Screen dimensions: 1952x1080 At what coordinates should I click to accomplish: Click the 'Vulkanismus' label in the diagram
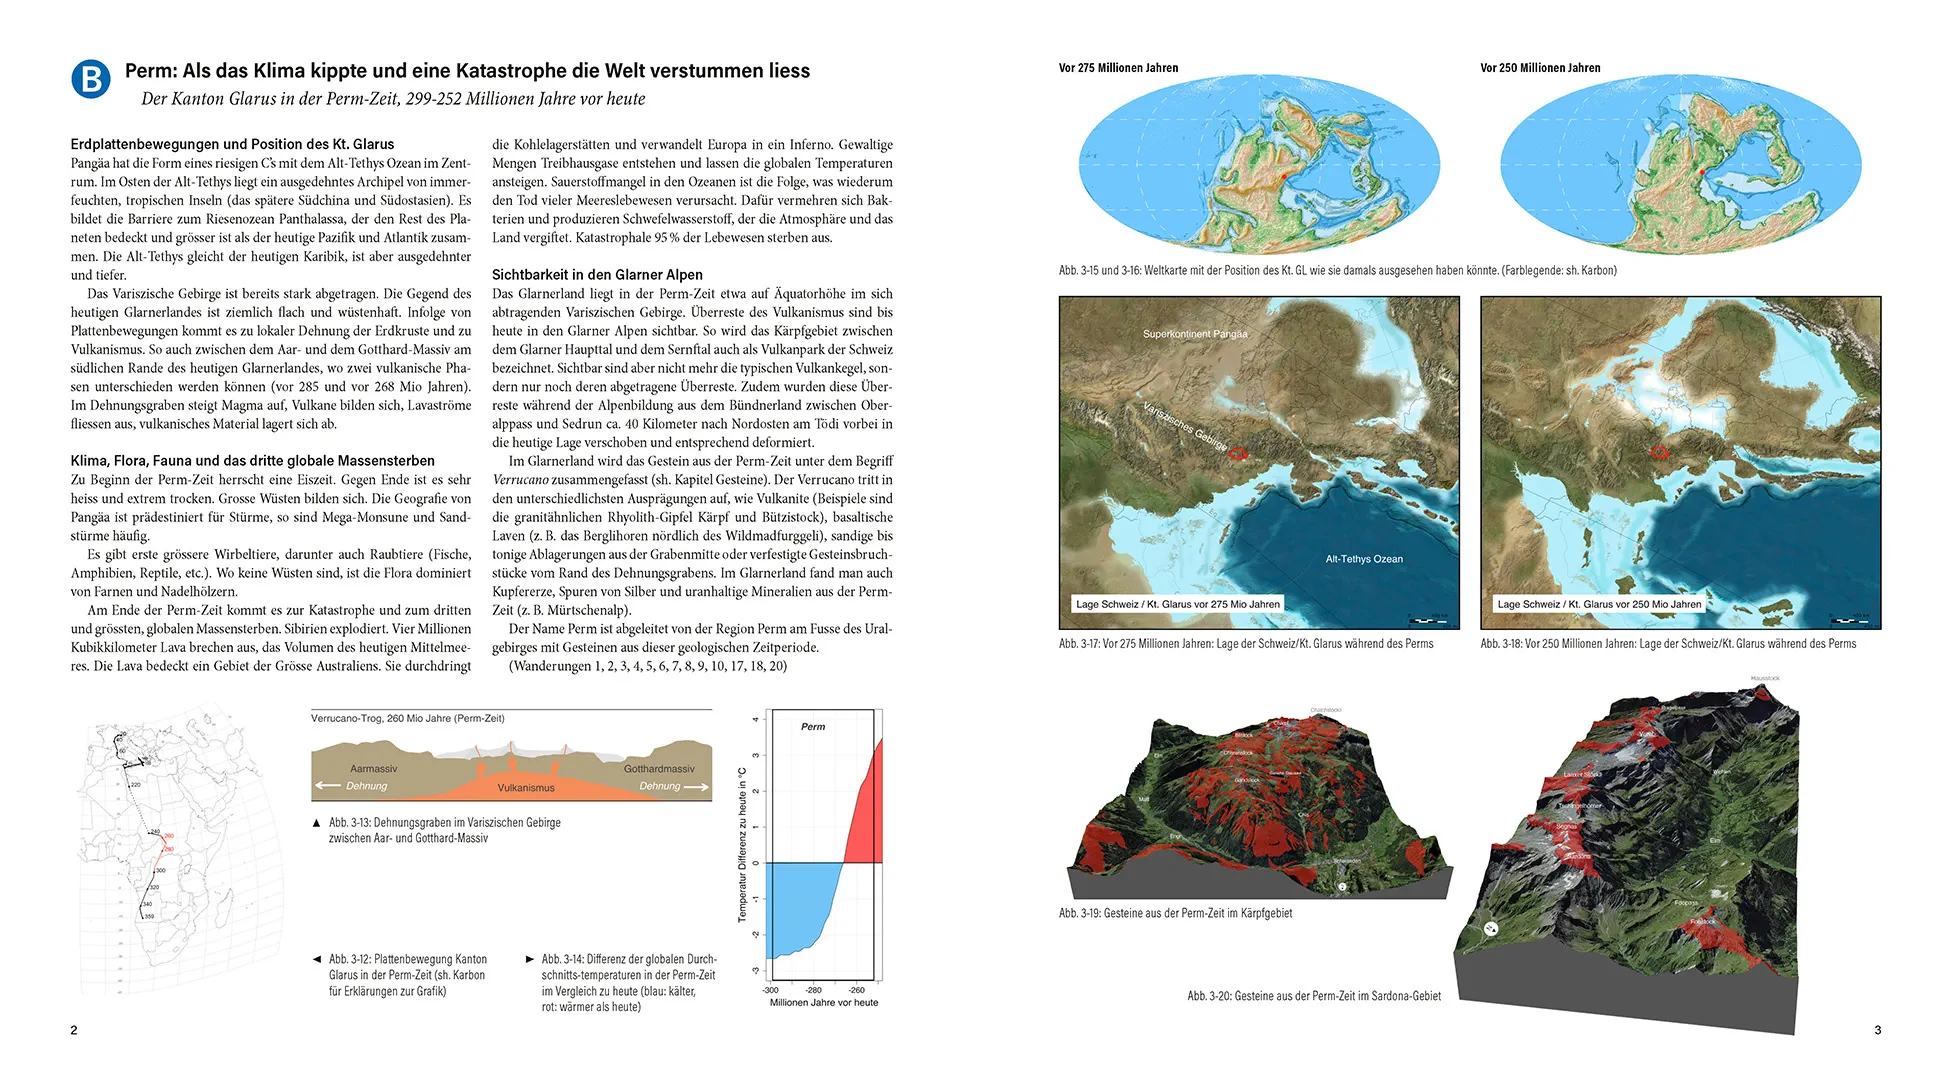(x=526, y=788)
